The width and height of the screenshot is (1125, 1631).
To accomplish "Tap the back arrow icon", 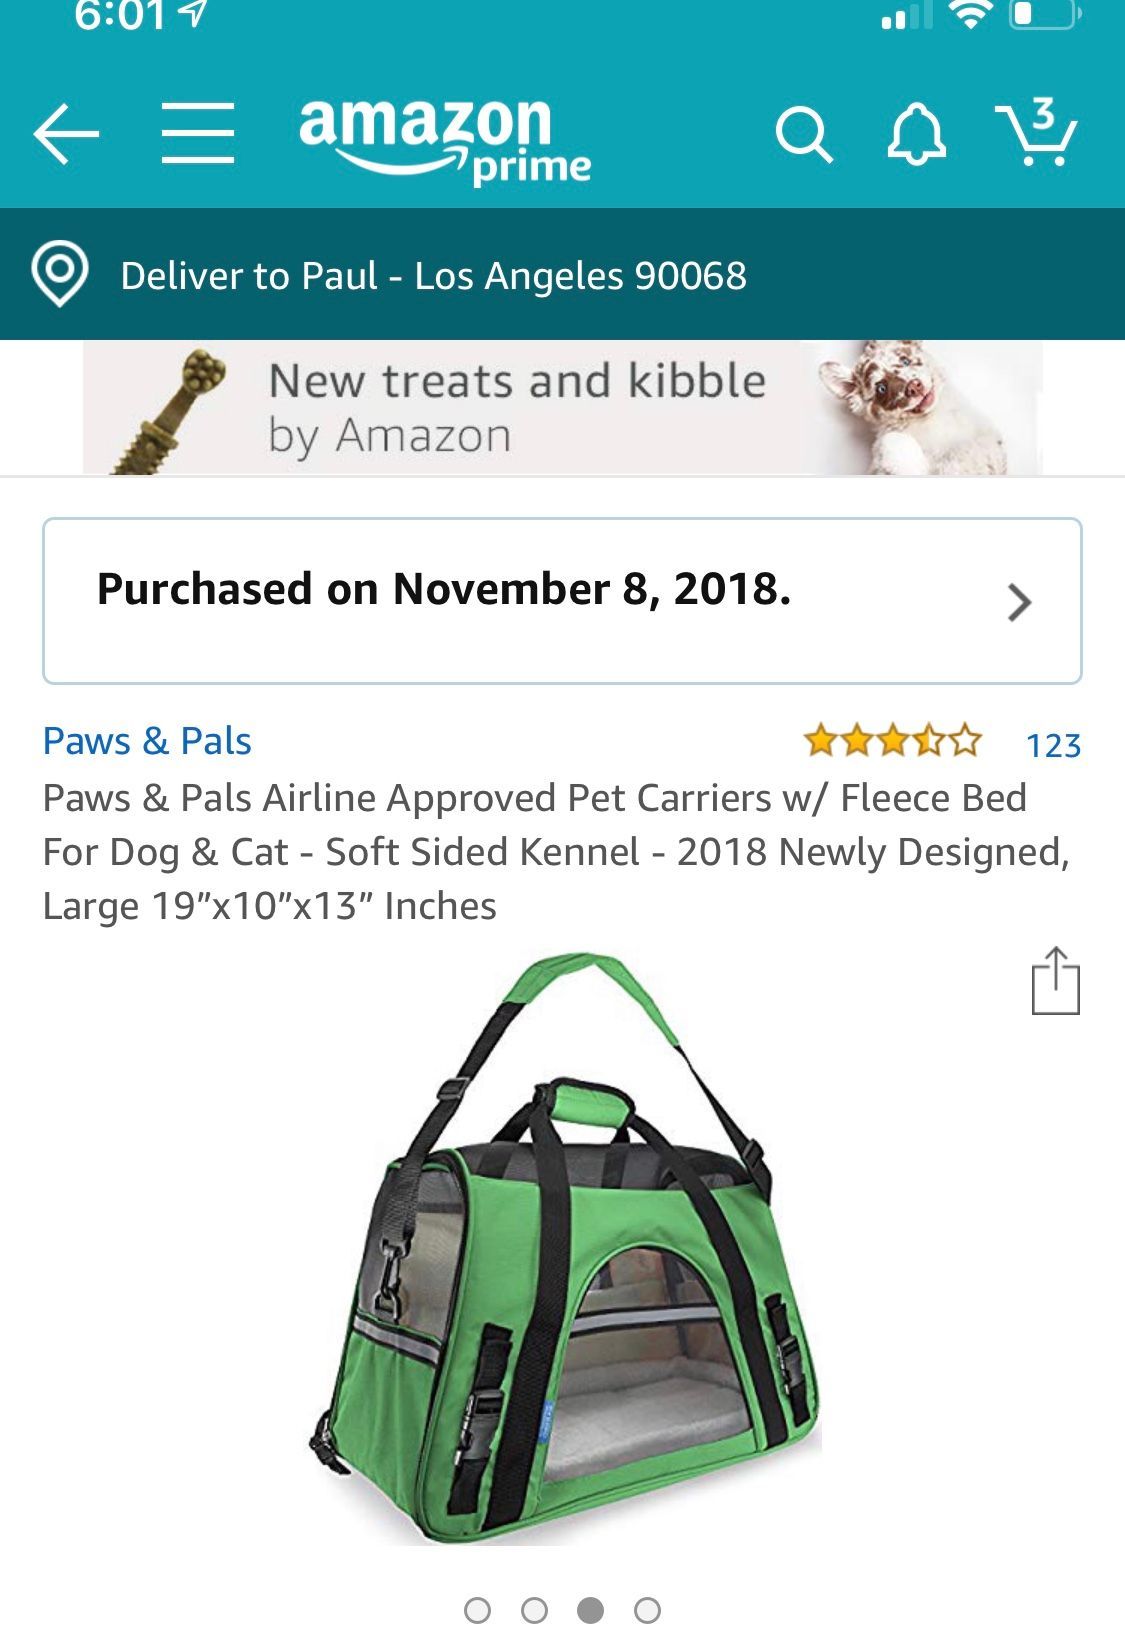I will point(66,133).
